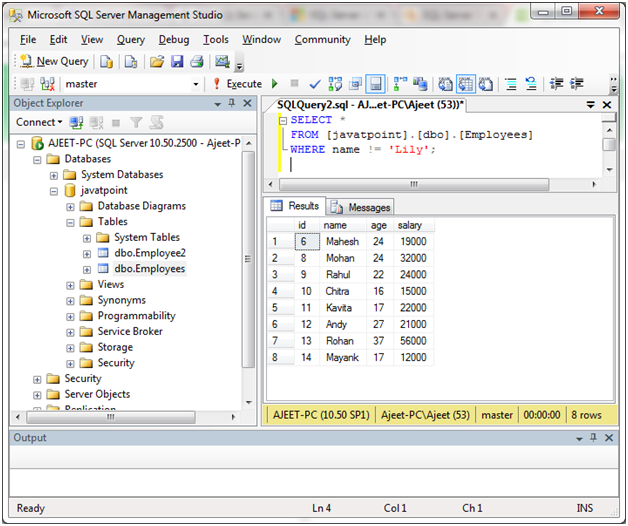
Task: Start debugging with the green arrow
Action: [x=275, y=84]
